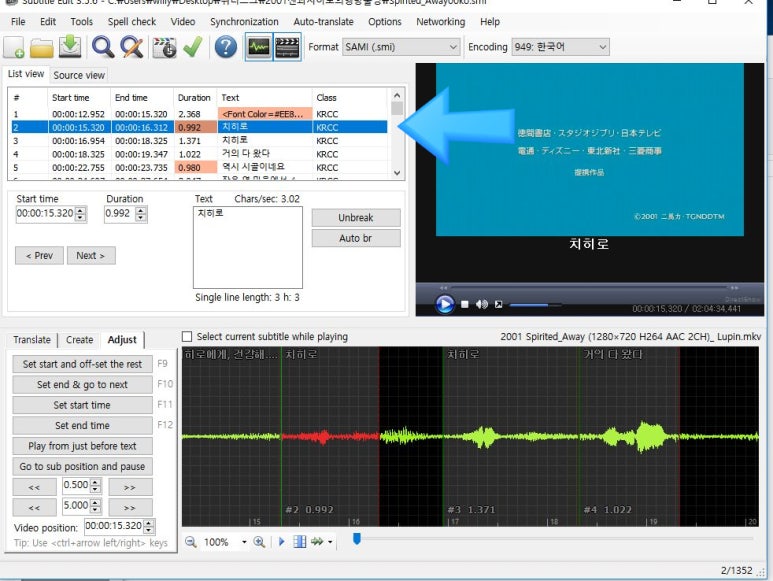
Task: Click Set end & go to next
Action: click(82, 384)
